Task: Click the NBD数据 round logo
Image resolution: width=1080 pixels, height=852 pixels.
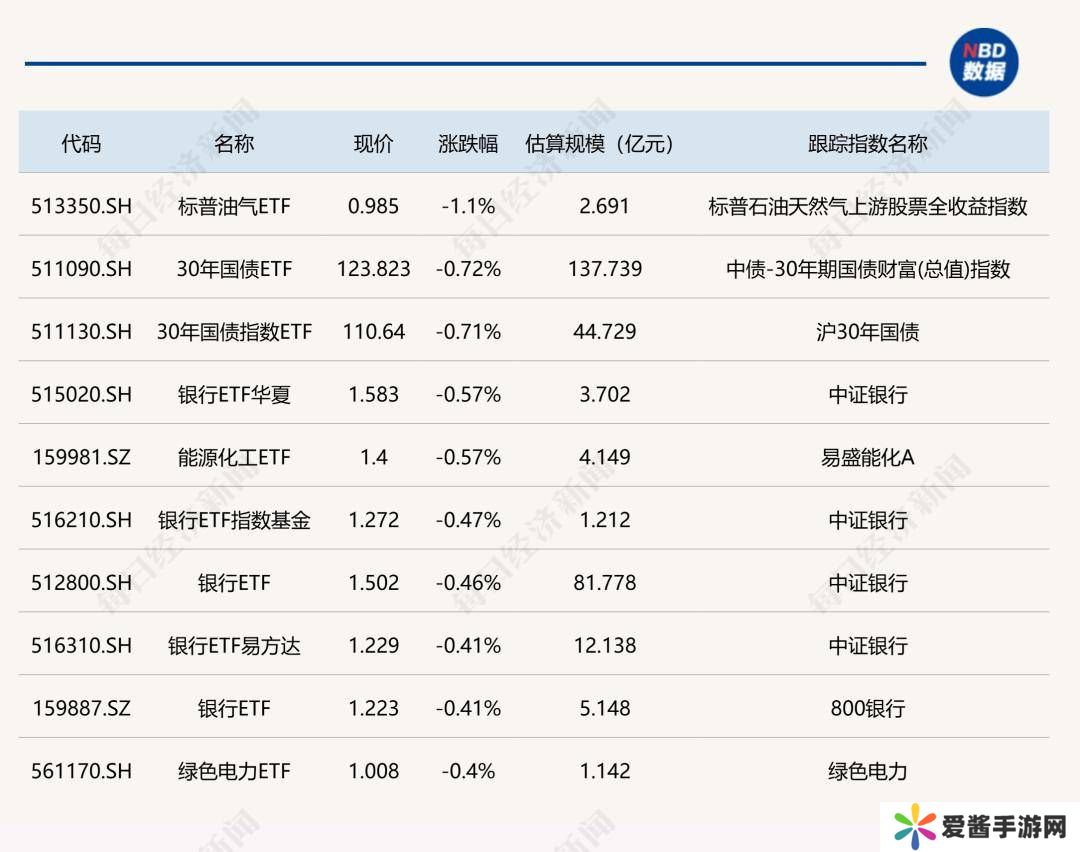Action: pyautogui.click(x=983, y=62)
